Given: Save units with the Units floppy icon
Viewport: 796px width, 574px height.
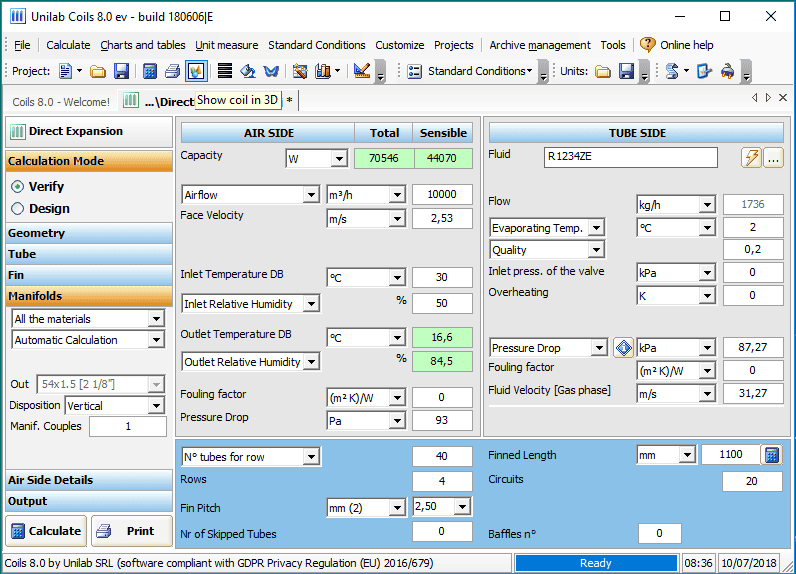Looking at the screenshot, I should 626,71.
